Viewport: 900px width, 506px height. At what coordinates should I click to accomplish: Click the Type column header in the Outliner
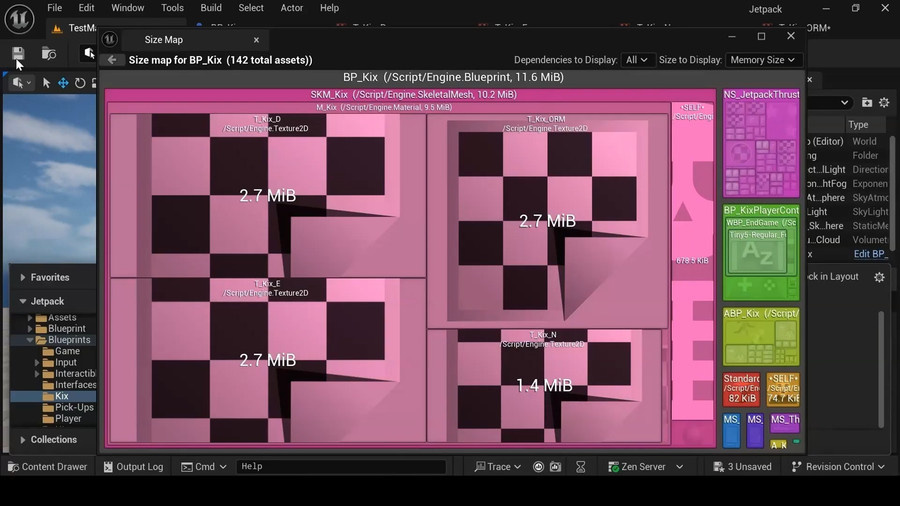(x=858, y=124)
